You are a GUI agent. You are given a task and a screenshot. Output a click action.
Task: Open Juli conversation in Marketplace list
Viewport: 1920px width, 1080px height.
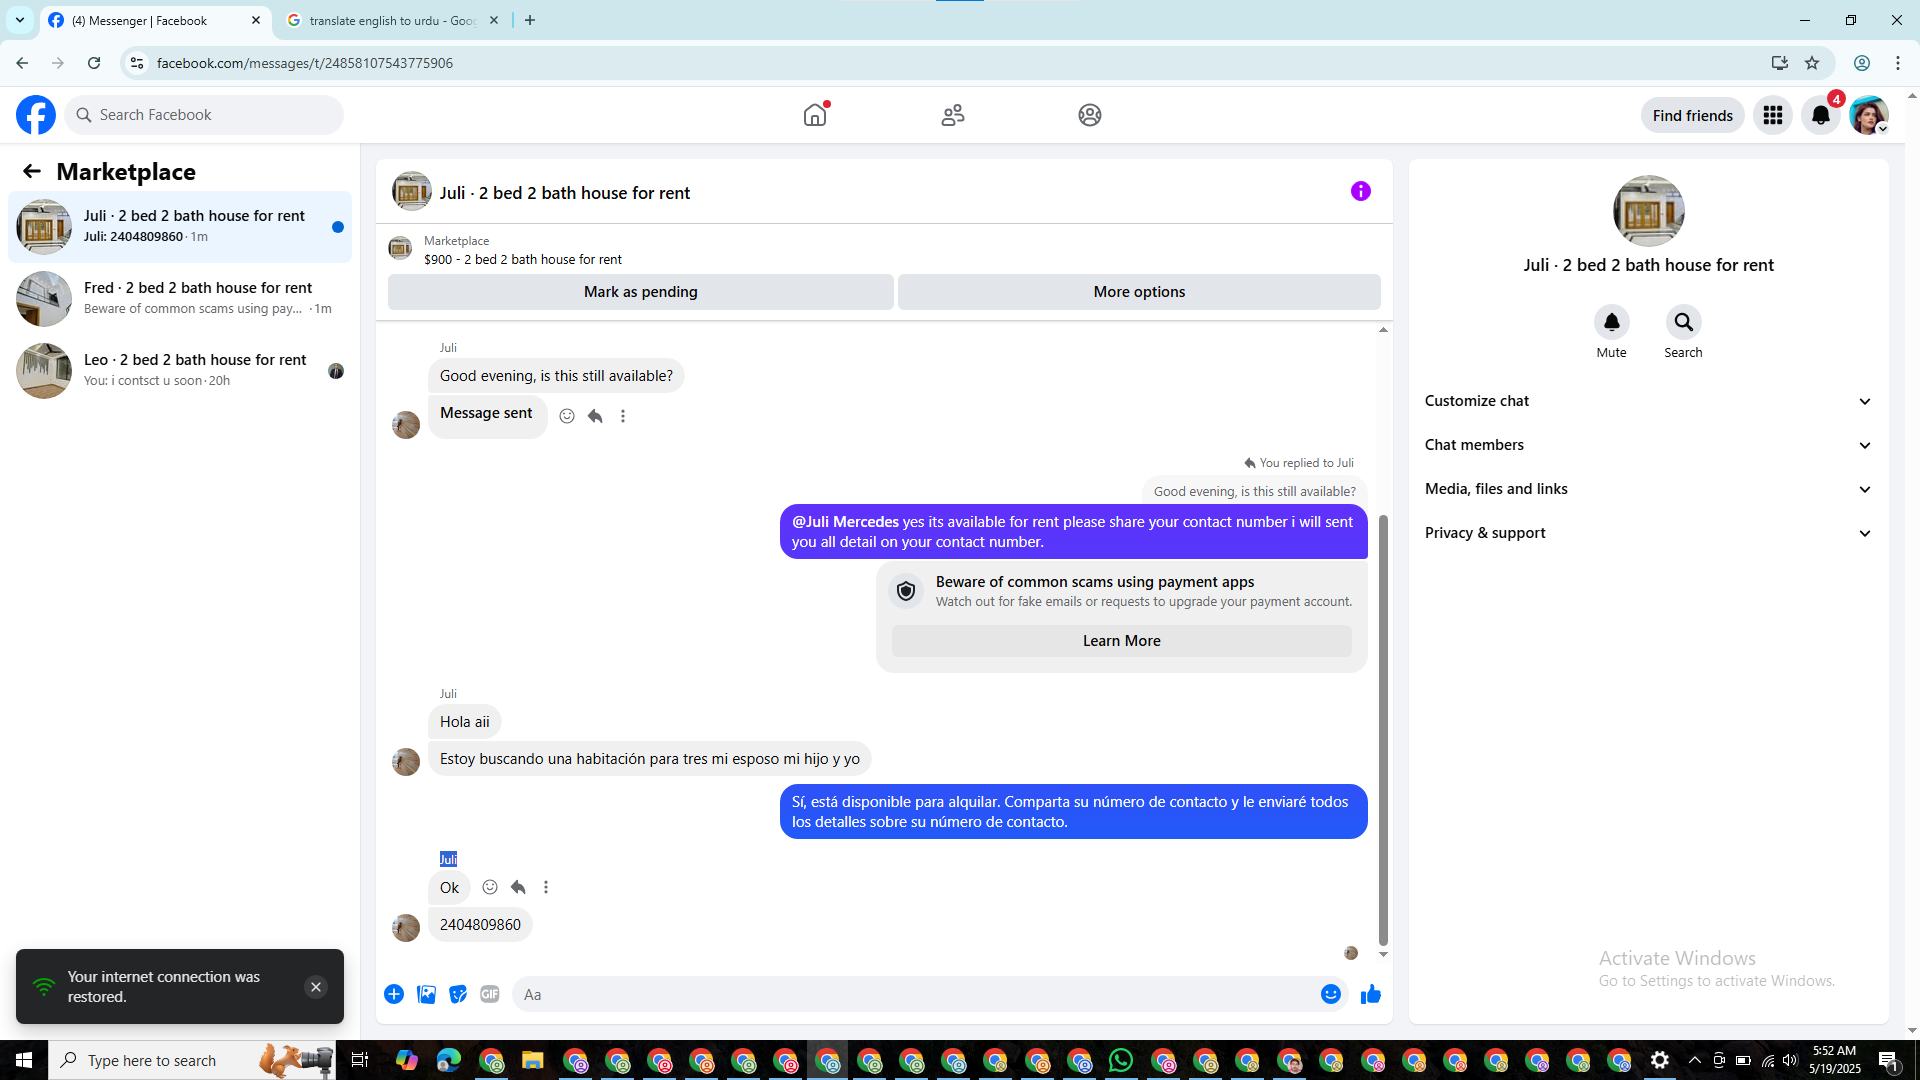point(180,227)
